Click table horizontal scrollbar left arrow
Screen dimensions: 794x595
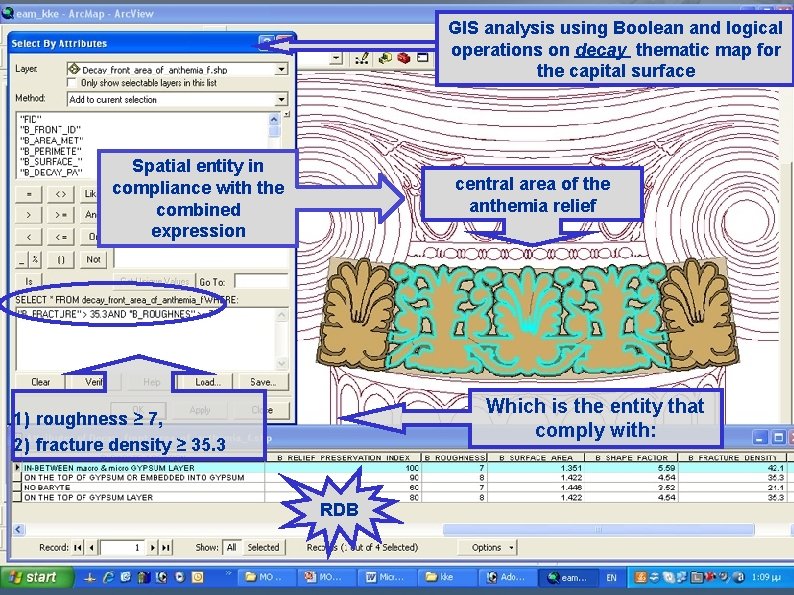coord(18,530)
